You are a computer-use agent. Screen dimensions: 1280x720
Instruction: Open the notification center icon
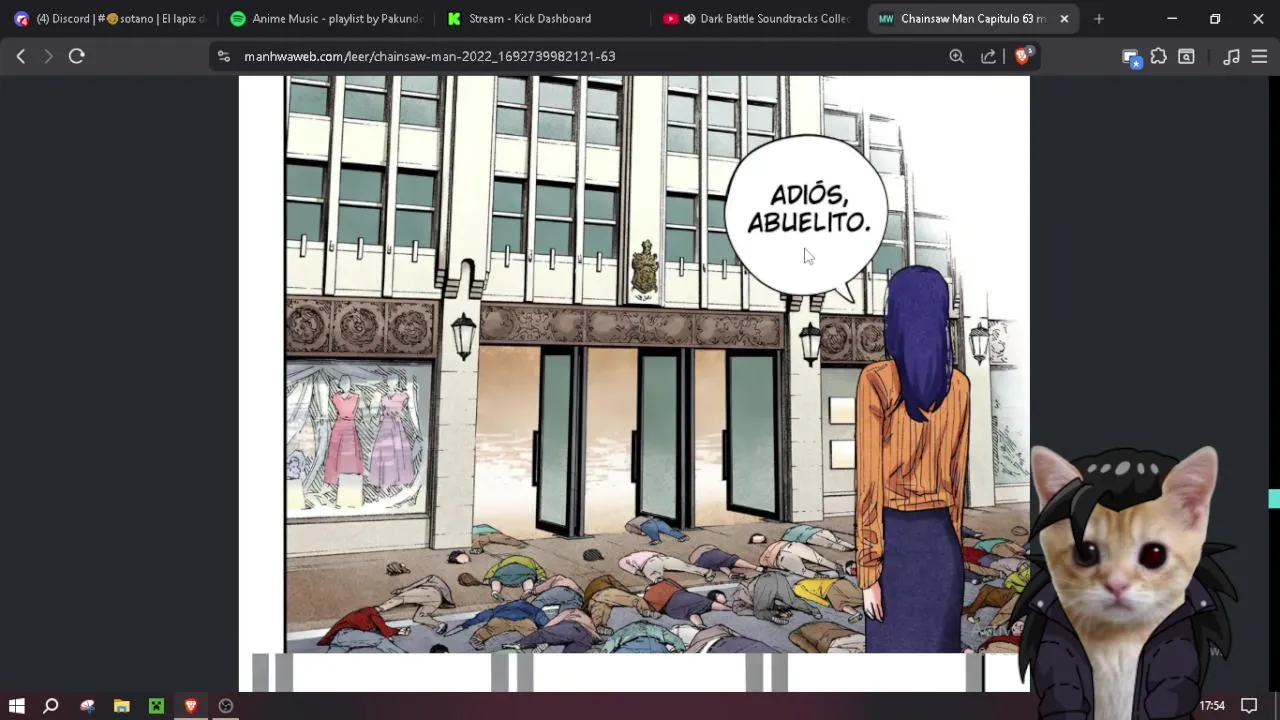pyautogui.click(x=1249, y=706)
